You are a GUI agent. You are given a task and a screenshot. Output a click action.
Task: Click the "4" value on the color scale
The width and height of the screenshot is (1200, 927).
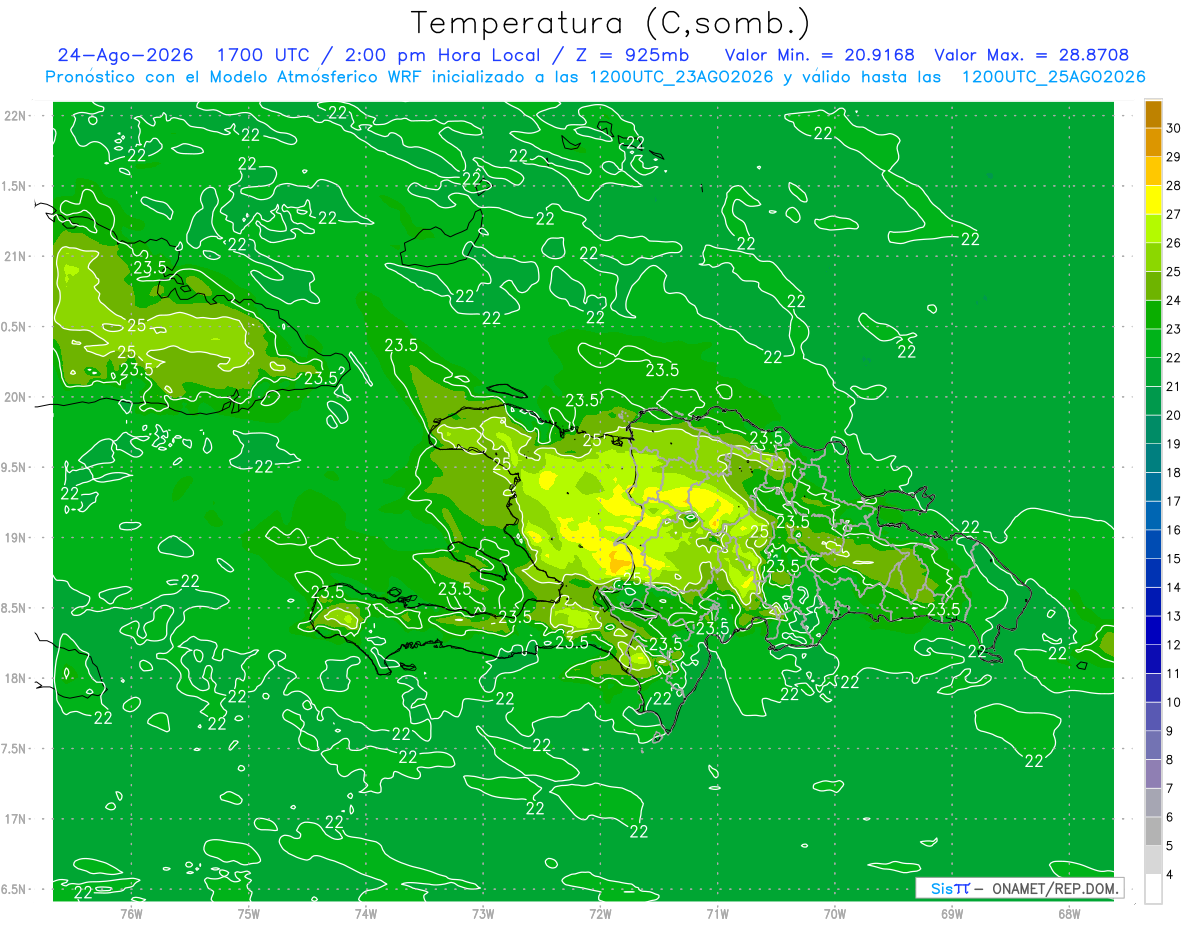1171,875
